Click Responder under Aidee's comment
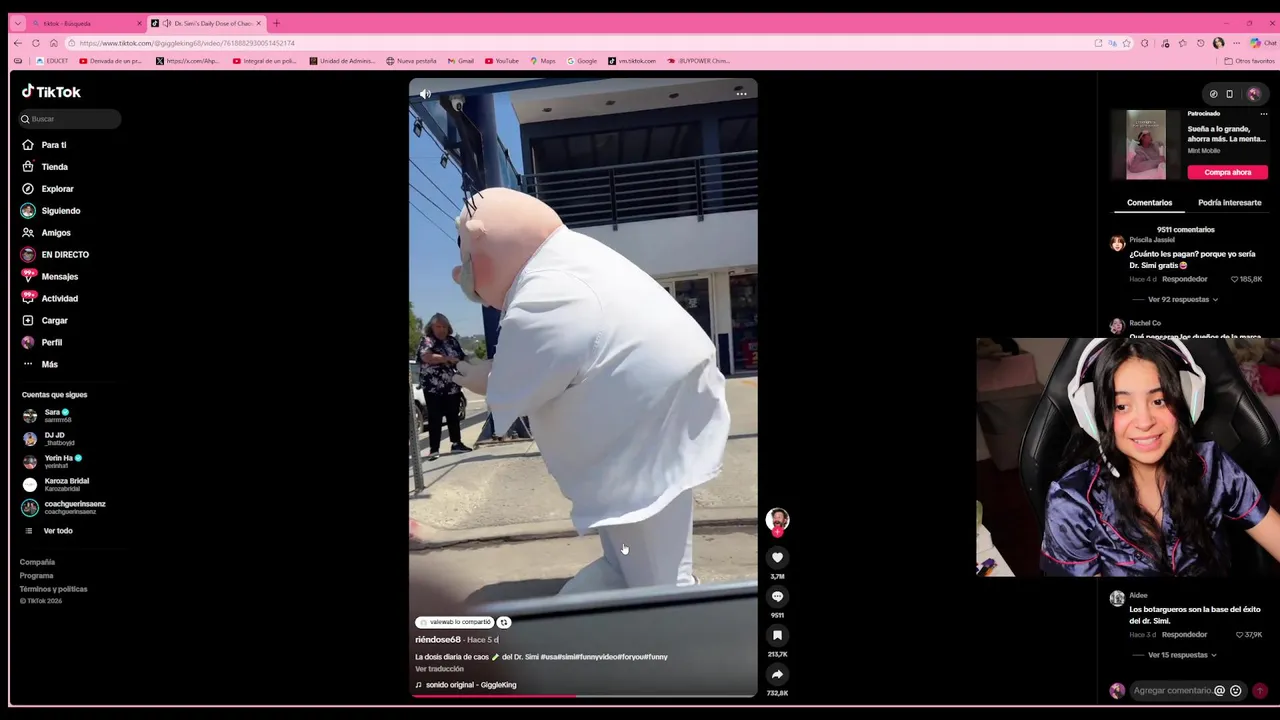Image resolution: width=1280 pixels, height=720 pixels. point(1185,635)
